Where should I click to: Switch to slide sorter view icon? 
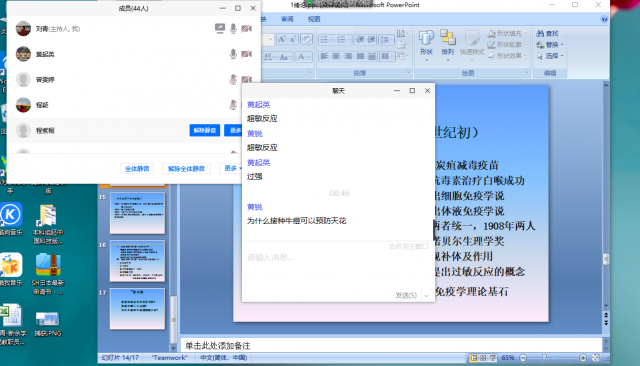click(483, 358)
